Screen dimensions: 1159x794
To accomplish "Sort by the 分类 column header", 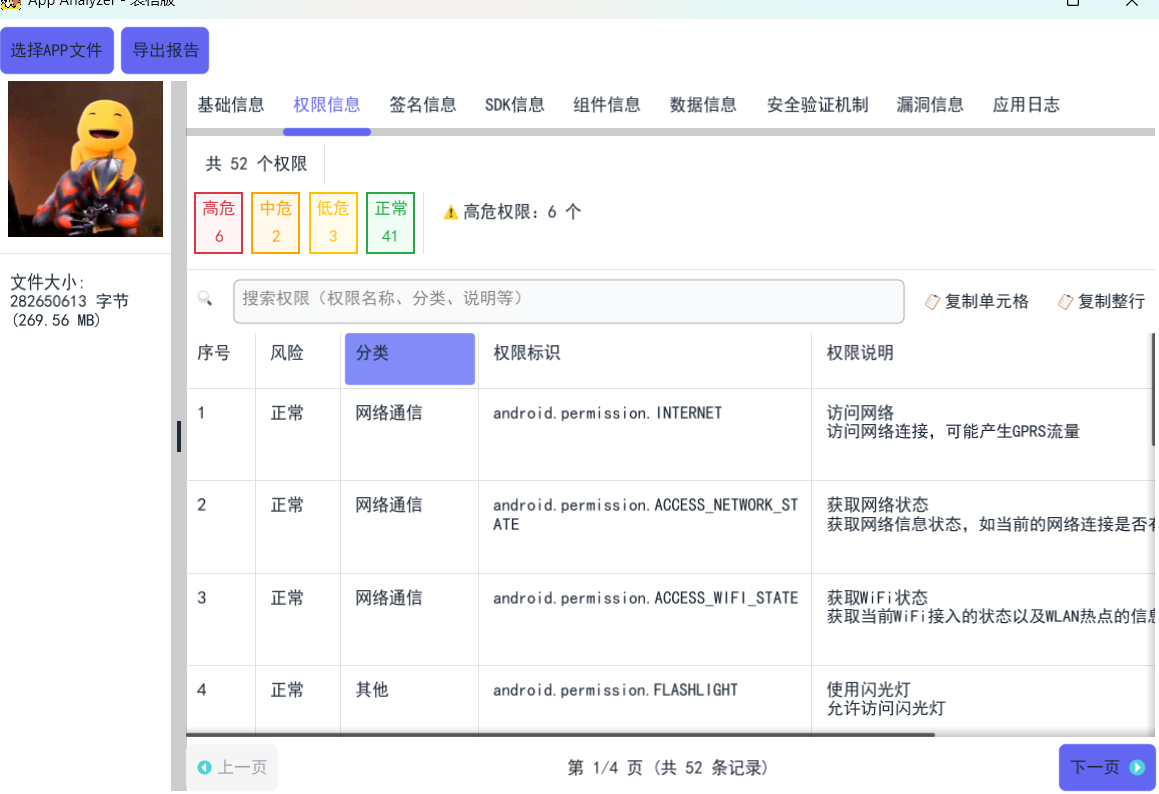I will (x=409, y=358).
